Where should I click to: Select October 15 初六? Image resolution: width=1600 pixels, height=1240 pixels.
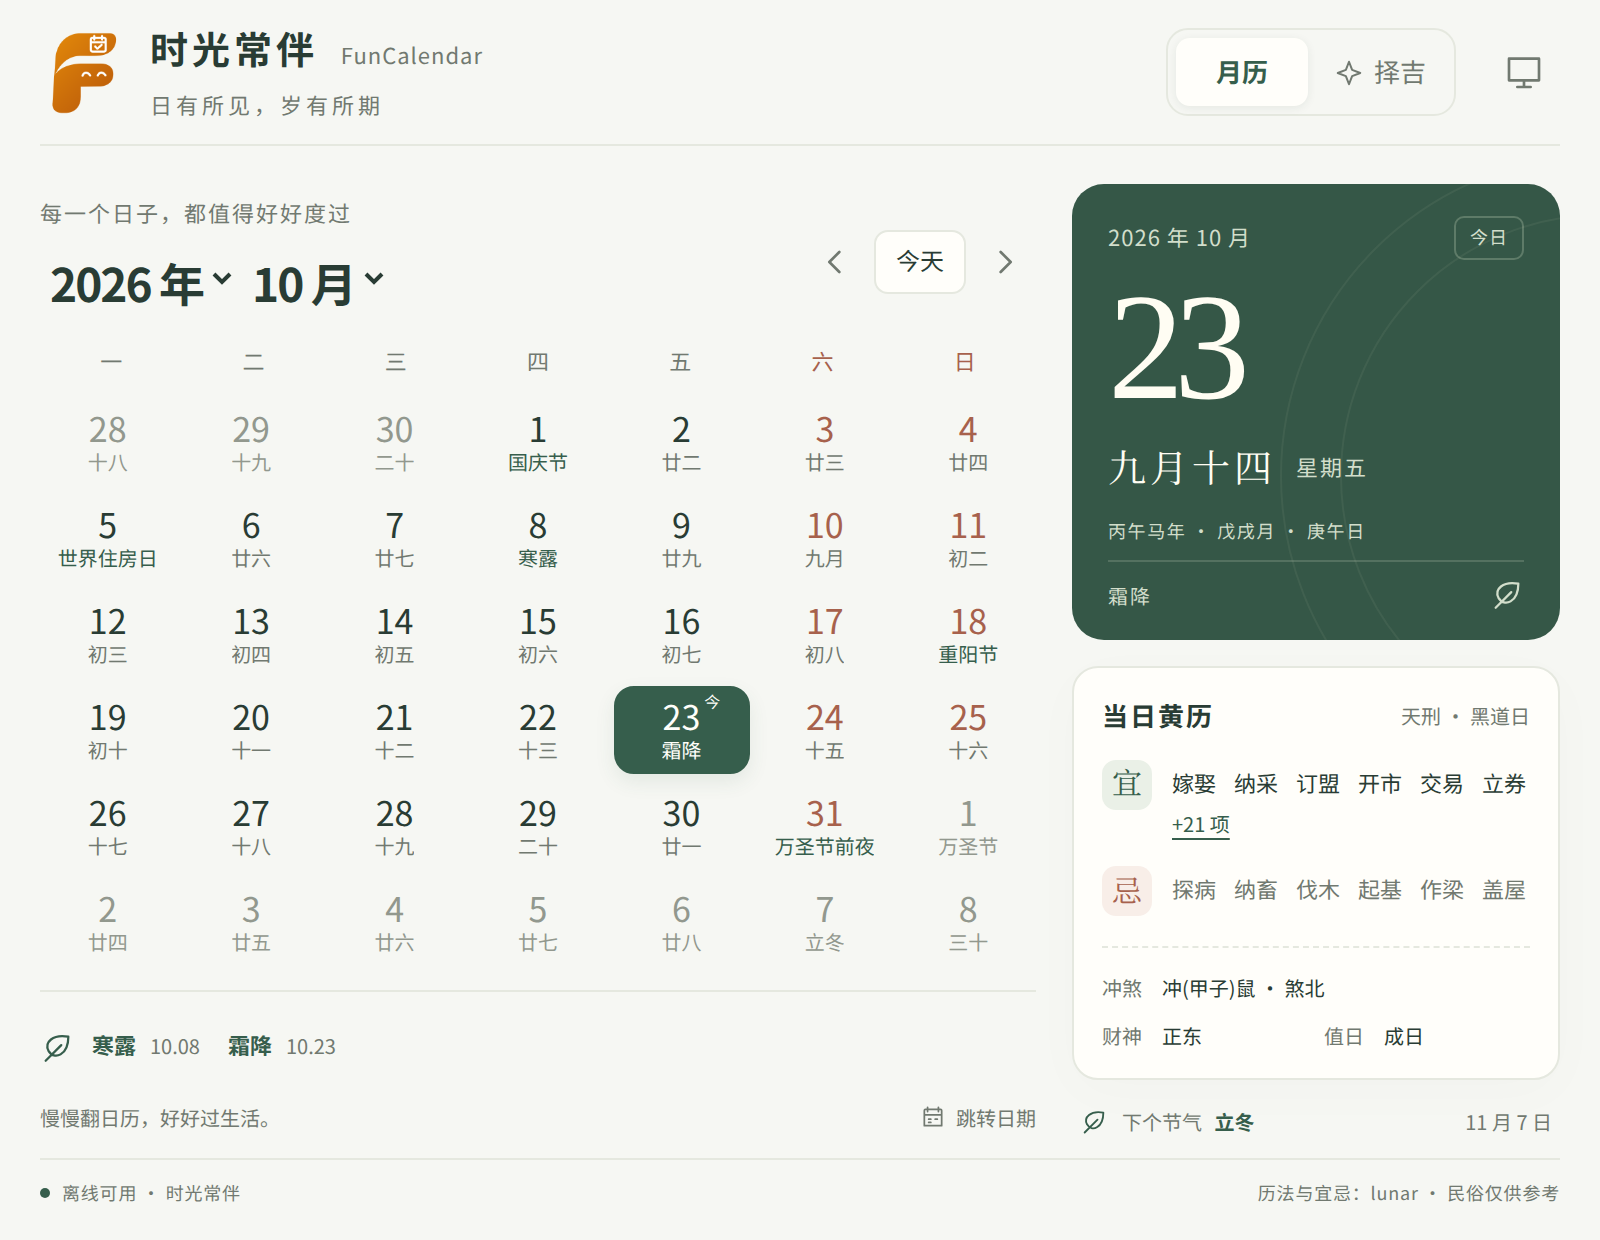click(538, 634)
